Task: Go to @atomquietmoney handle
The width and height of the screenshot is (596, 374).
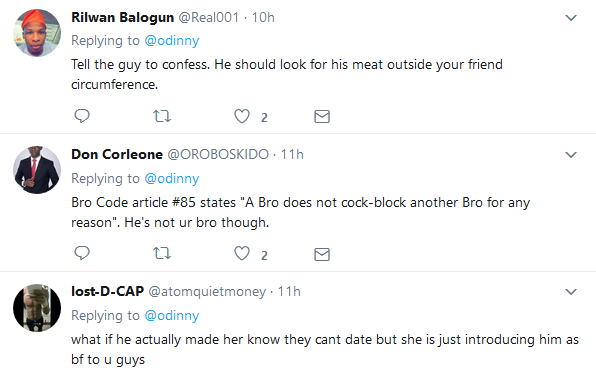Action: pyautogui.click(x=207, y=292)
